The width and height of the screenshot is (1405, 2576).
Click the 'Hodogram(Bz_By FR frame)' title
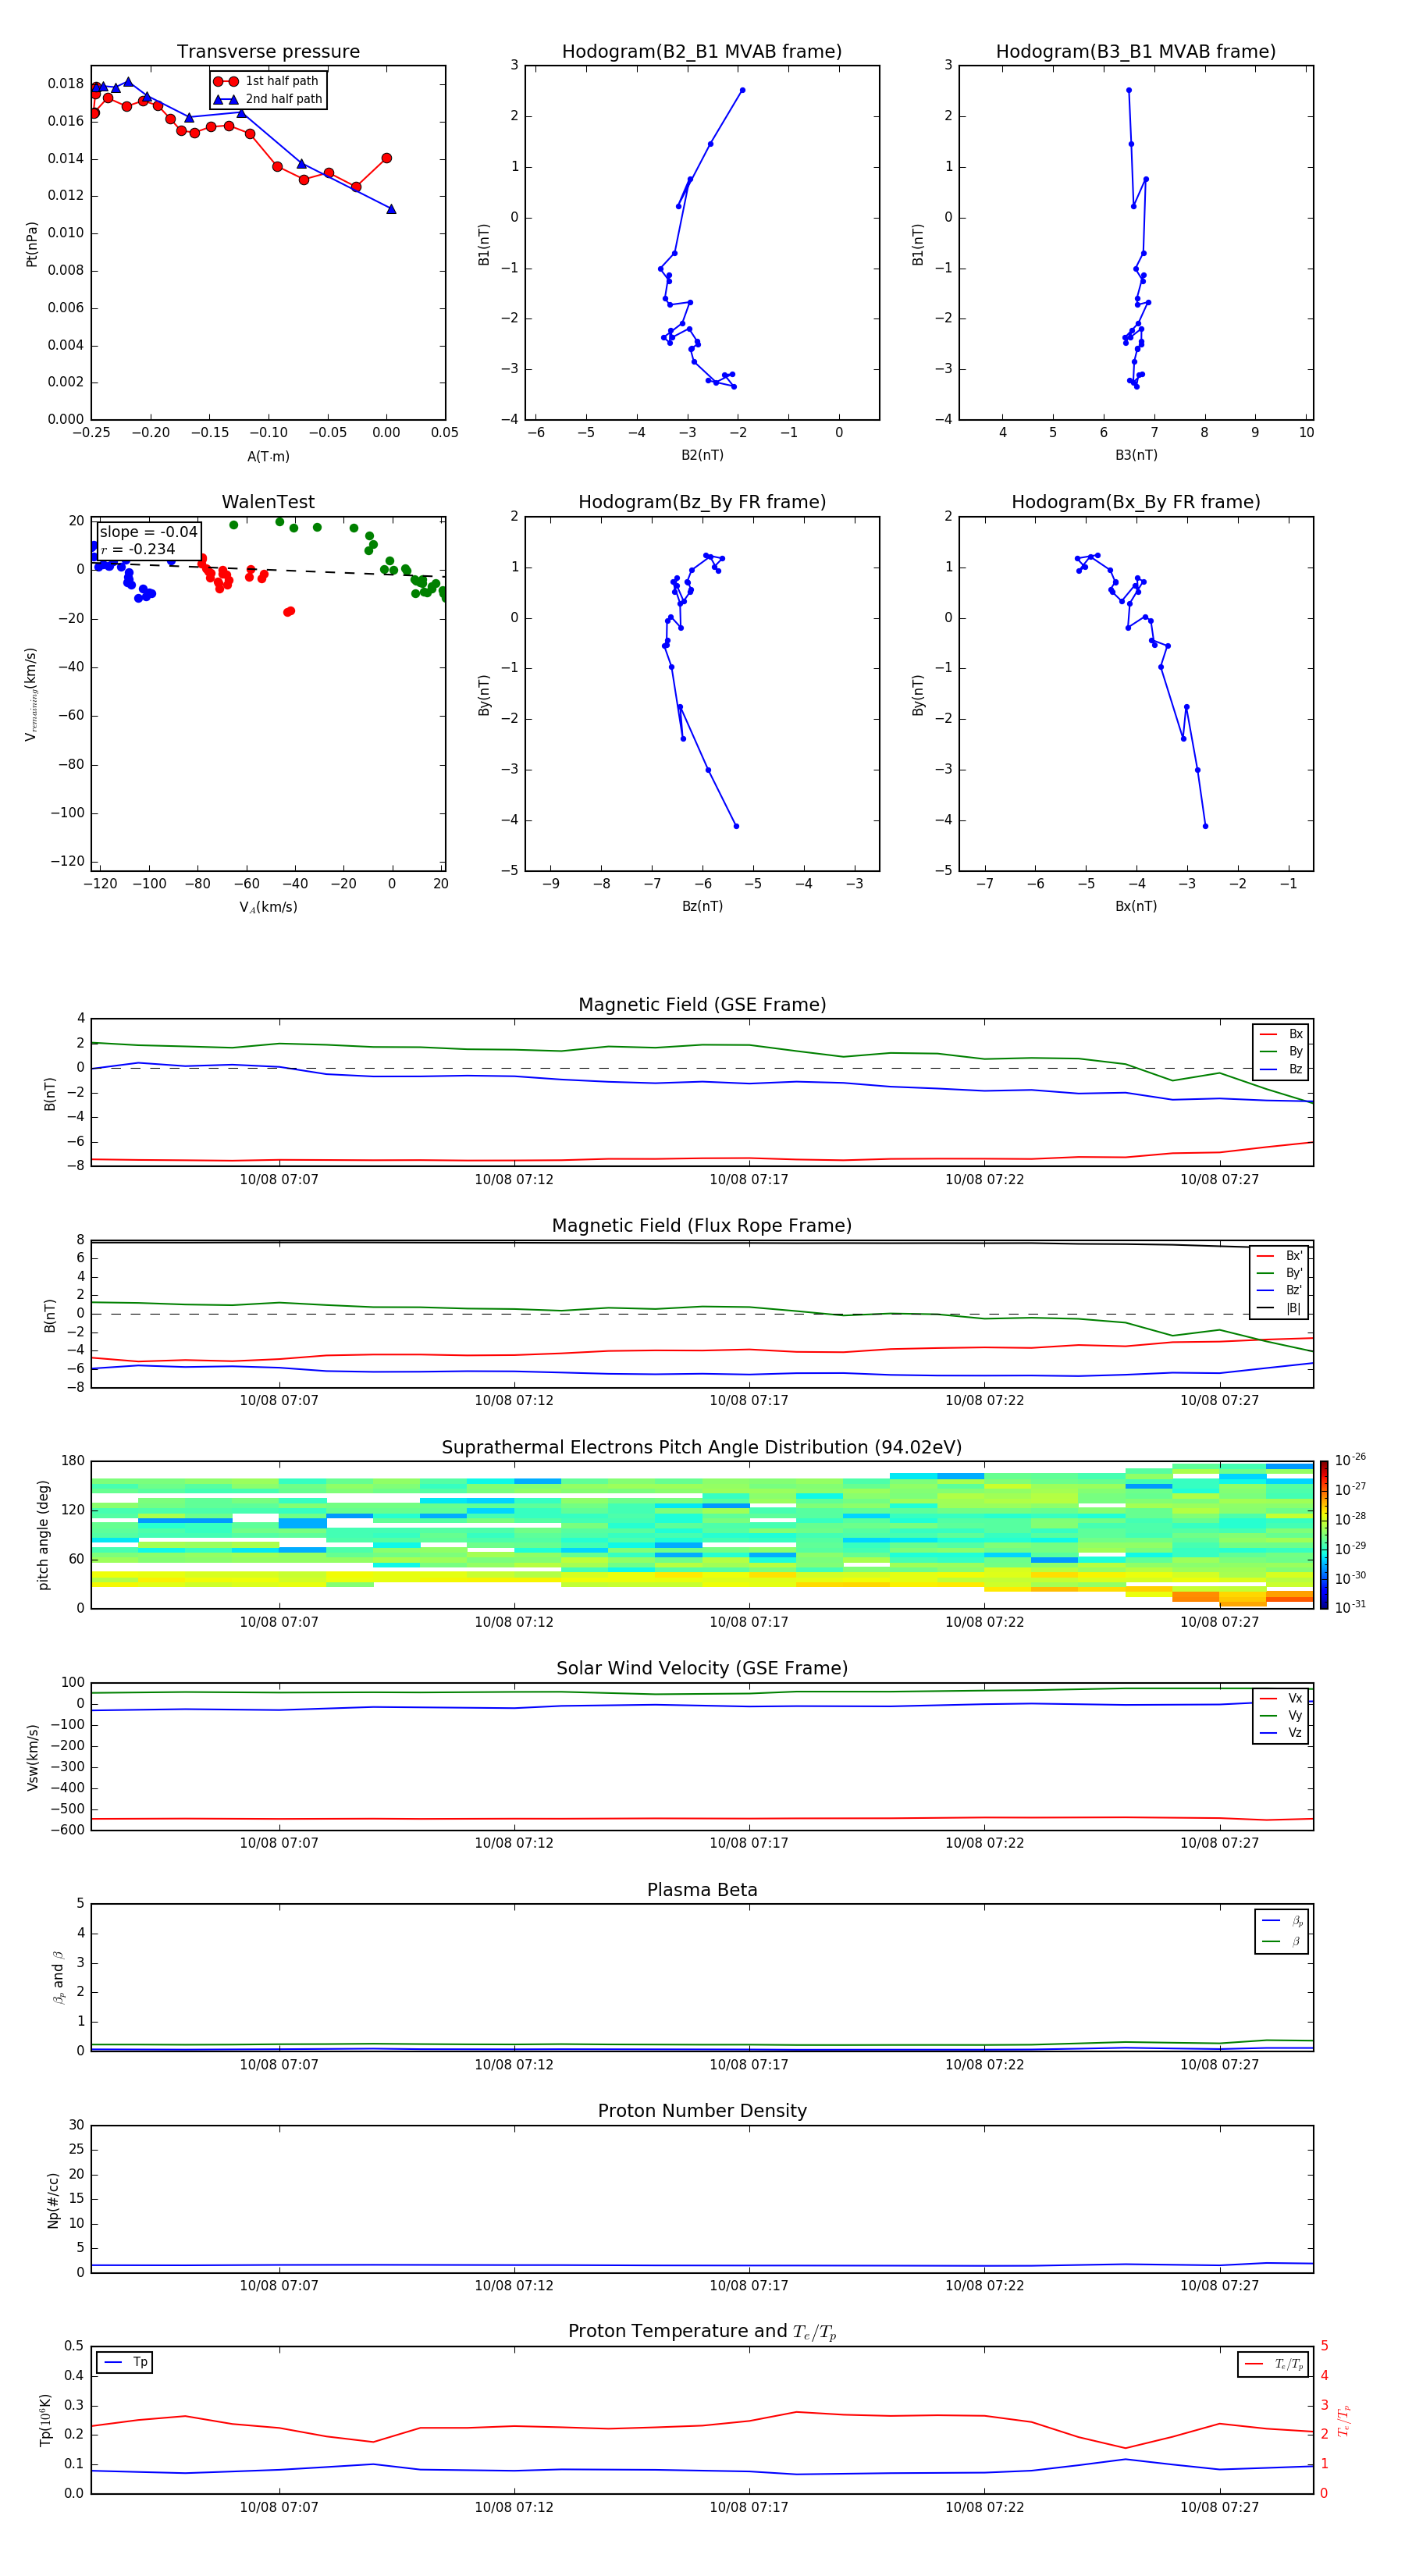tap(702, 502)
